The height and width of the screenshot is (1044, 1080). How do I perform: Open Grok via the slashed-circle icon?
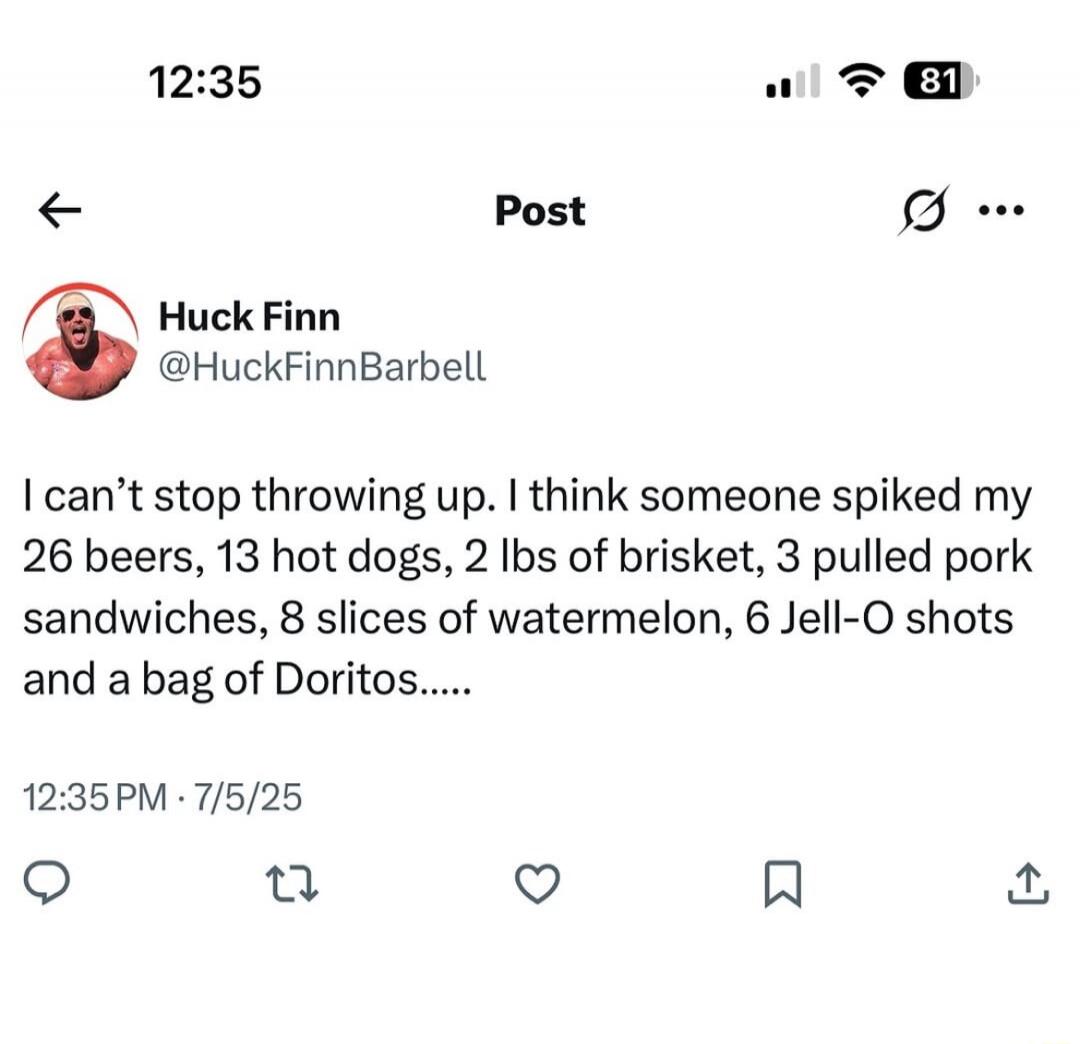[x=916, y=212]
